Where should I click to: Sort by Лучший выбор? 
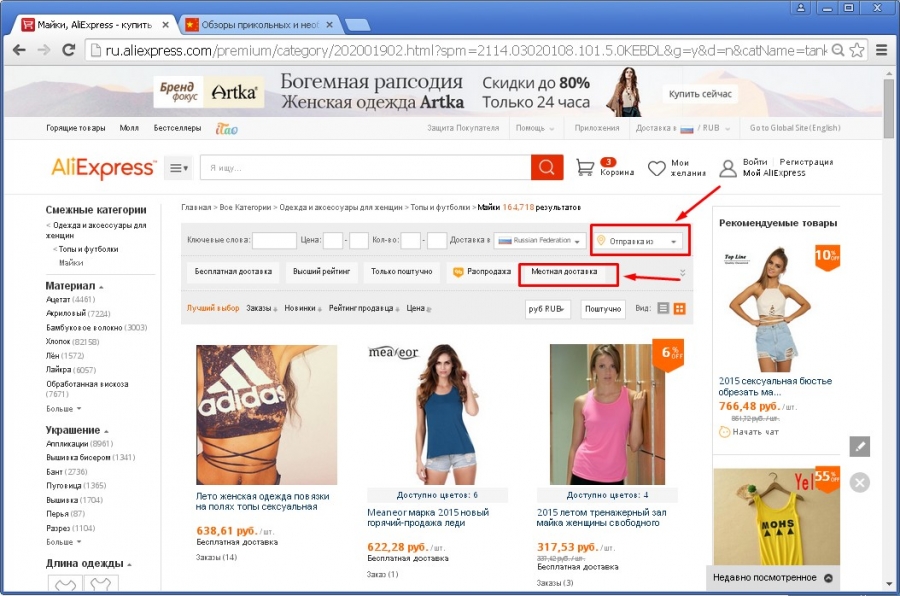(x=213, y=308)
